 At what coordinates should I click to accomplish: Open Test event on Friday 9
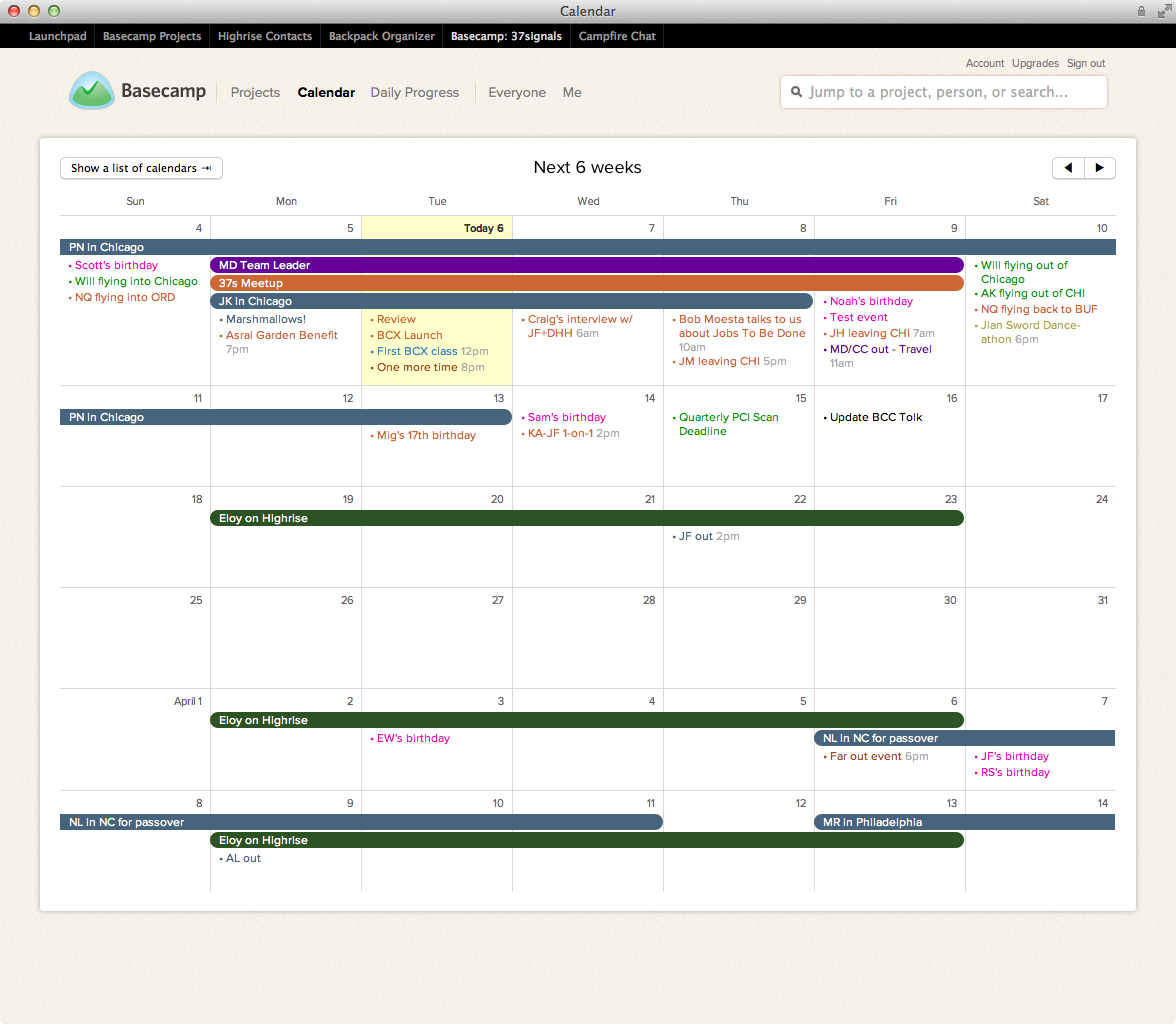click(x=858, y=317)
